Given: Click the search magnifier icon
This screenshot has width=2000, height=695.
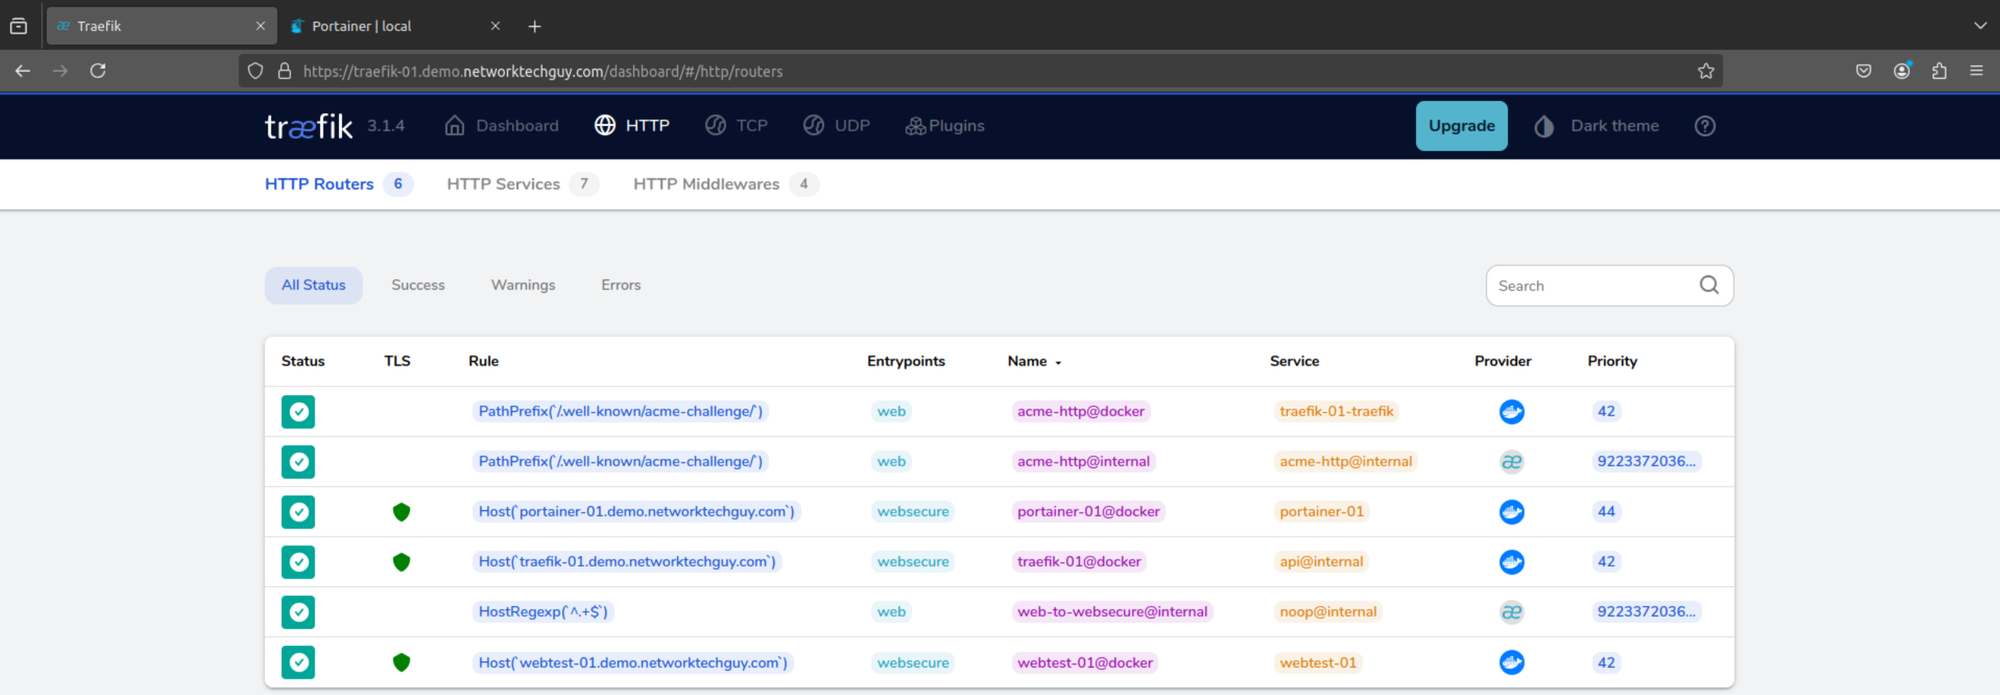Looking at the screenshot, I should 1709,285.
